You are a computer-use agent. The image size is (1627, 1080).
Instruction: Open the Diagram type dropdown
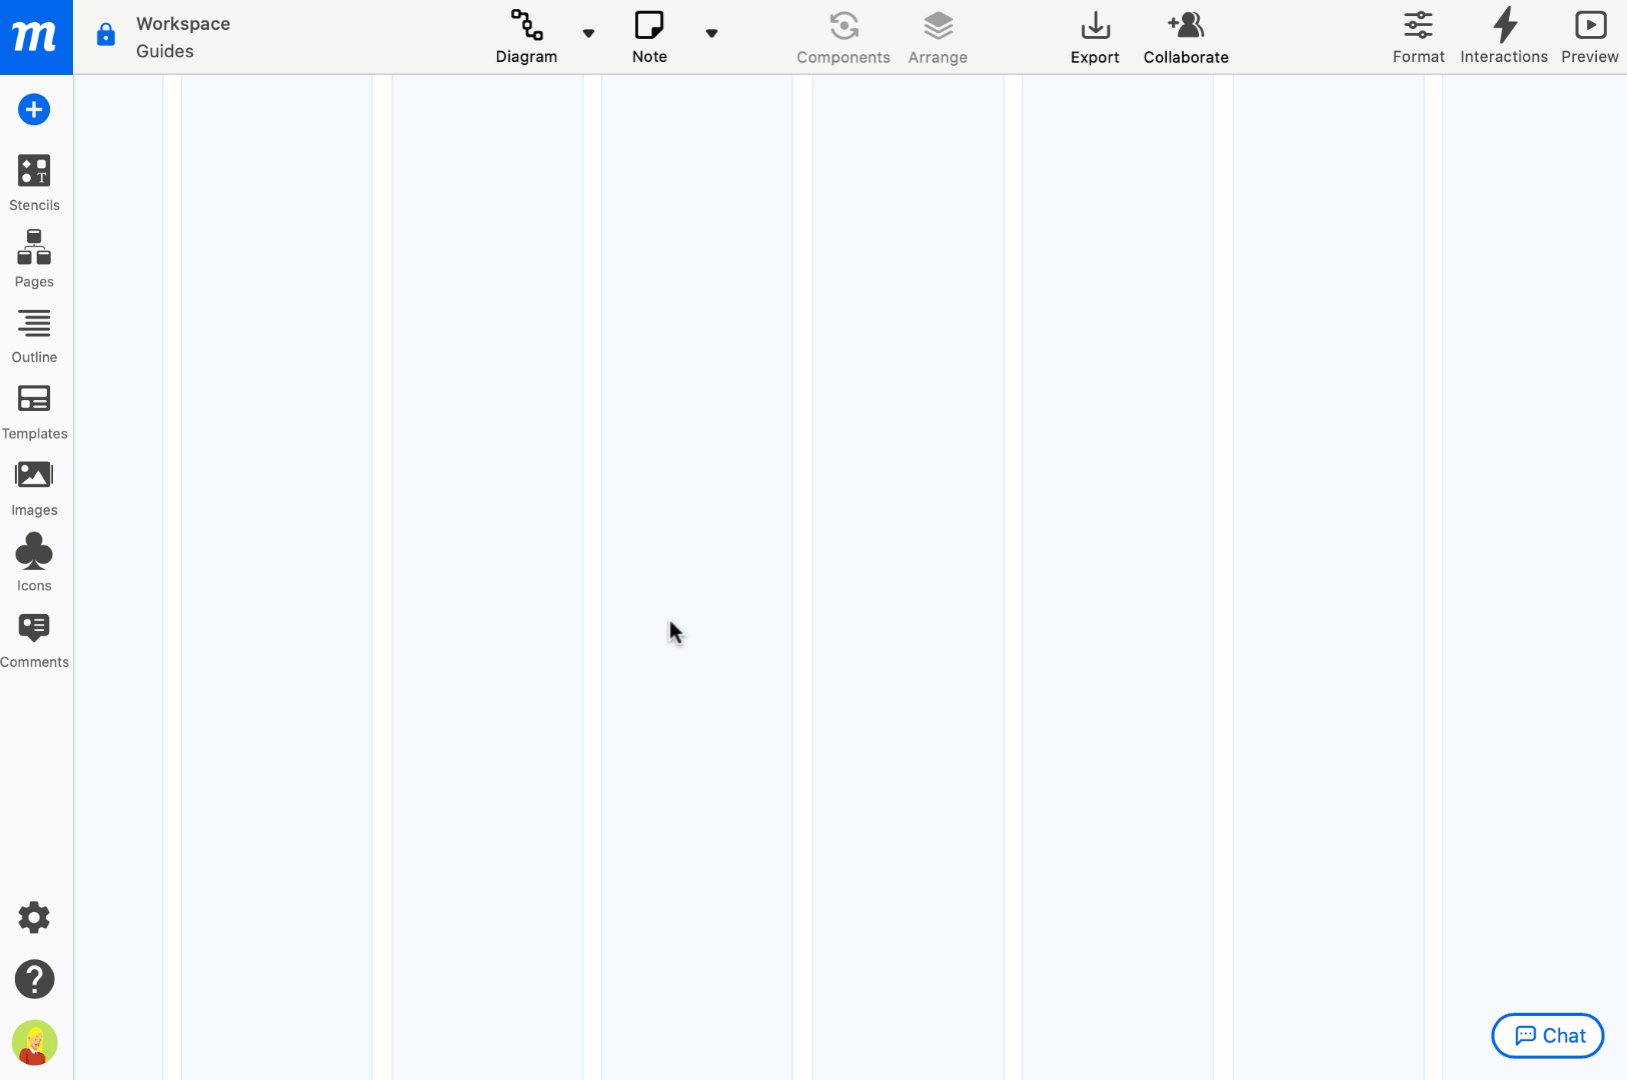[x=589, y=32]
